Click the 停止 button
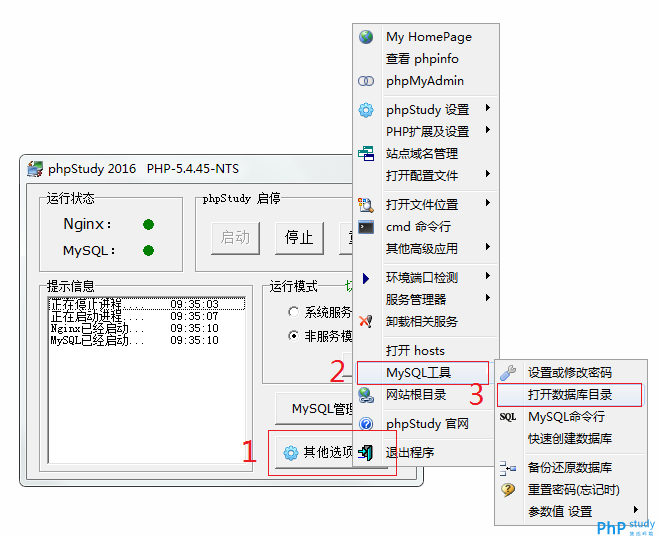 299,238
